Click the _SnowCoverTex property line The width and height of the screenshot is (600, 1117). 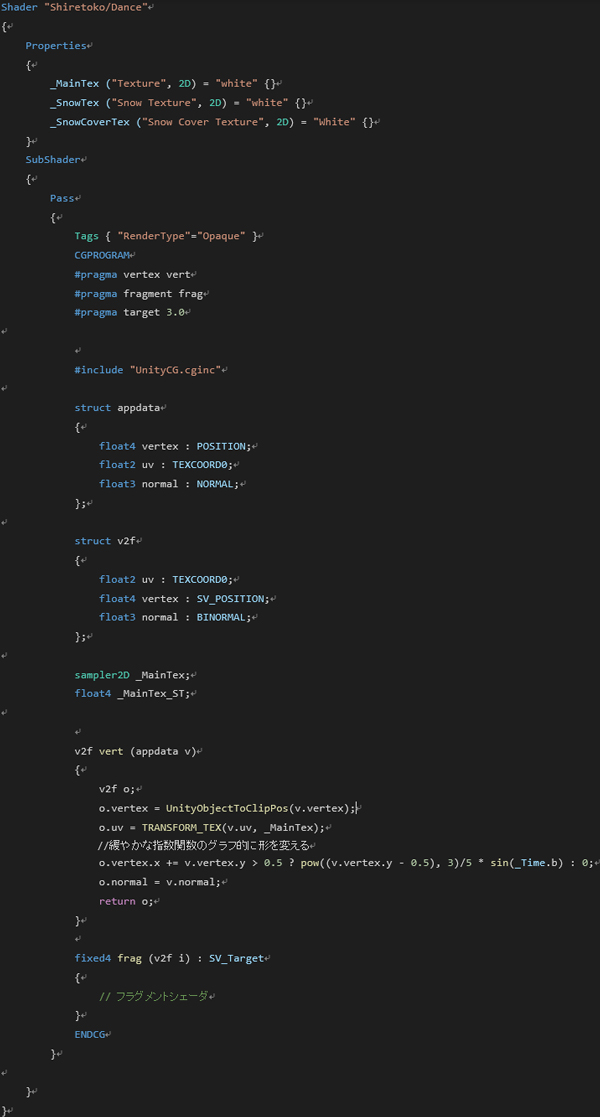pos(210,122)
